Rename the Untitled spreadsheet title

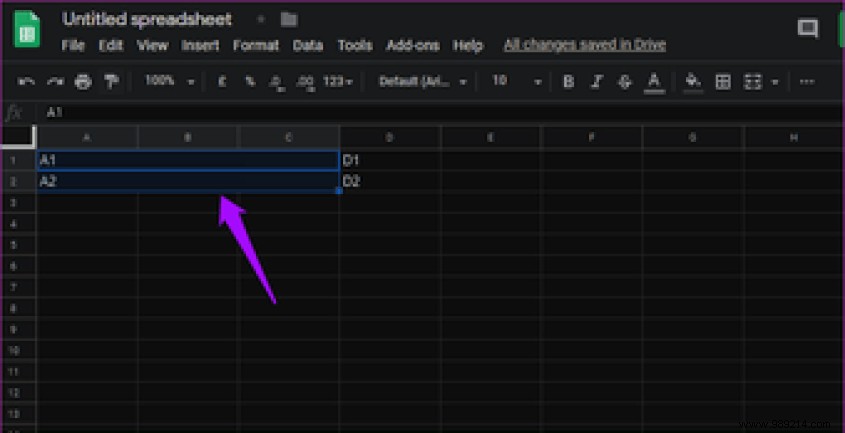147,19
